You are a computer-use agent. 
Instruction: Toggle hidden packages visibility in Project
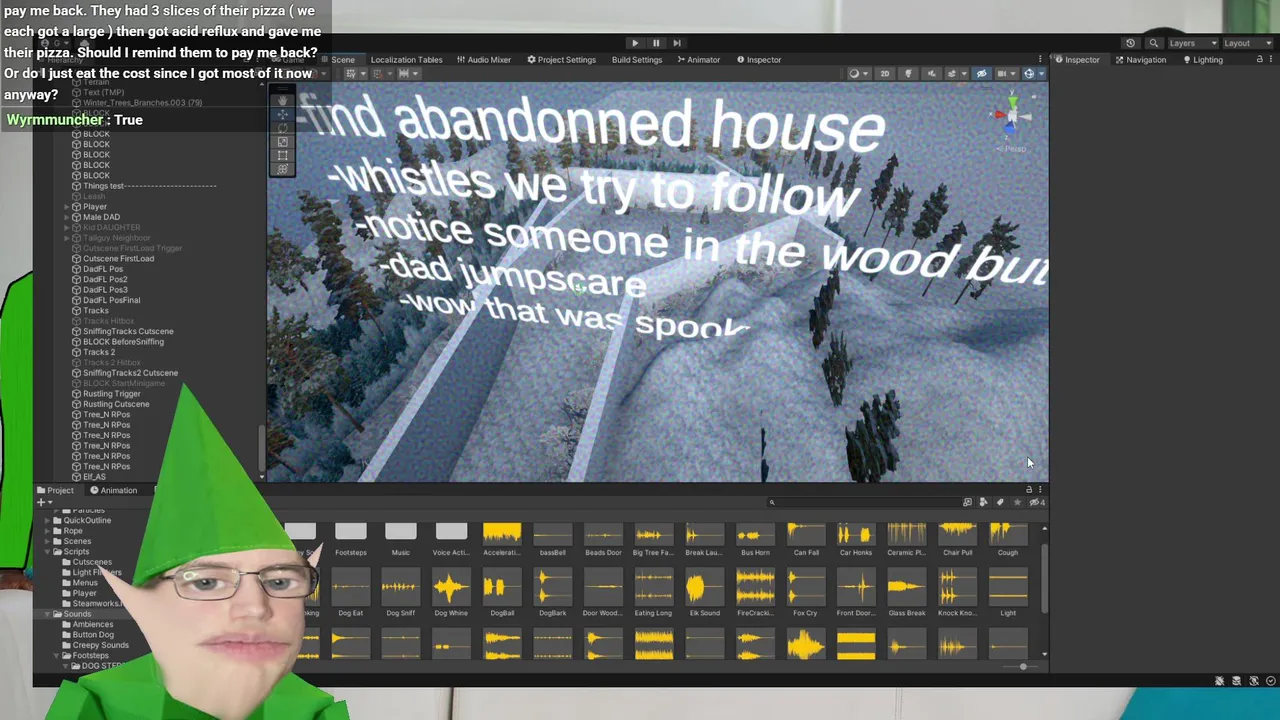pyautogui.click(x=1036, y=502)
